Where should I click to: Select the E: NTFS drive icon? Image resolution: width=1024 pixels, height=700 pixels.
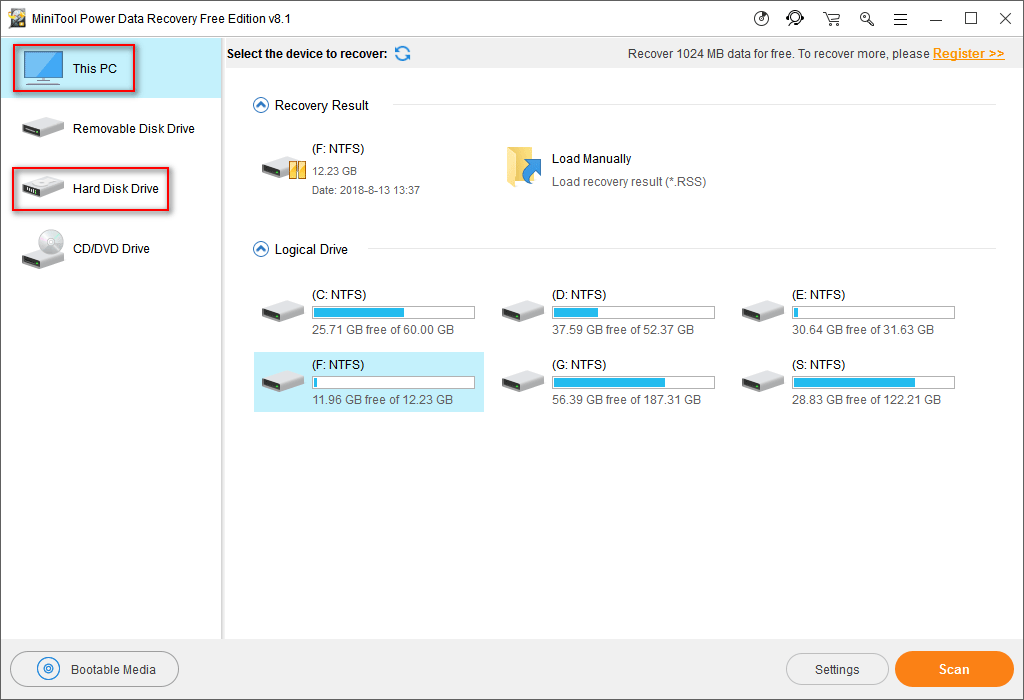click(763, 311)
